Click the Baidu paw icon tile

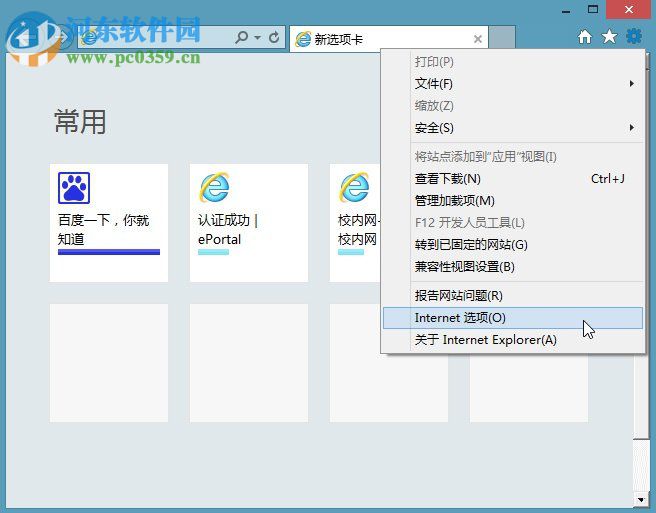point(109,223)
